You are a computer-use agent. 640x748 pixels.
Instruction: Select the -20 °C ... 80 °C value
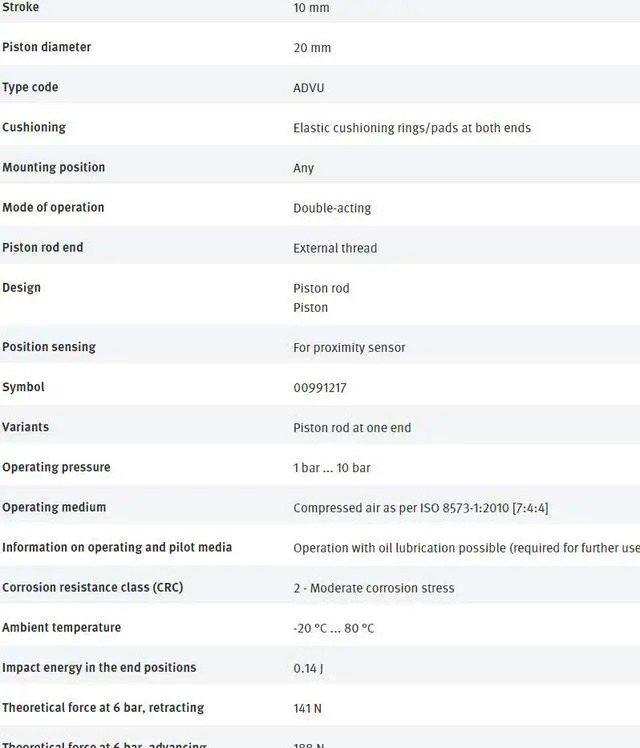pos(333,628)
